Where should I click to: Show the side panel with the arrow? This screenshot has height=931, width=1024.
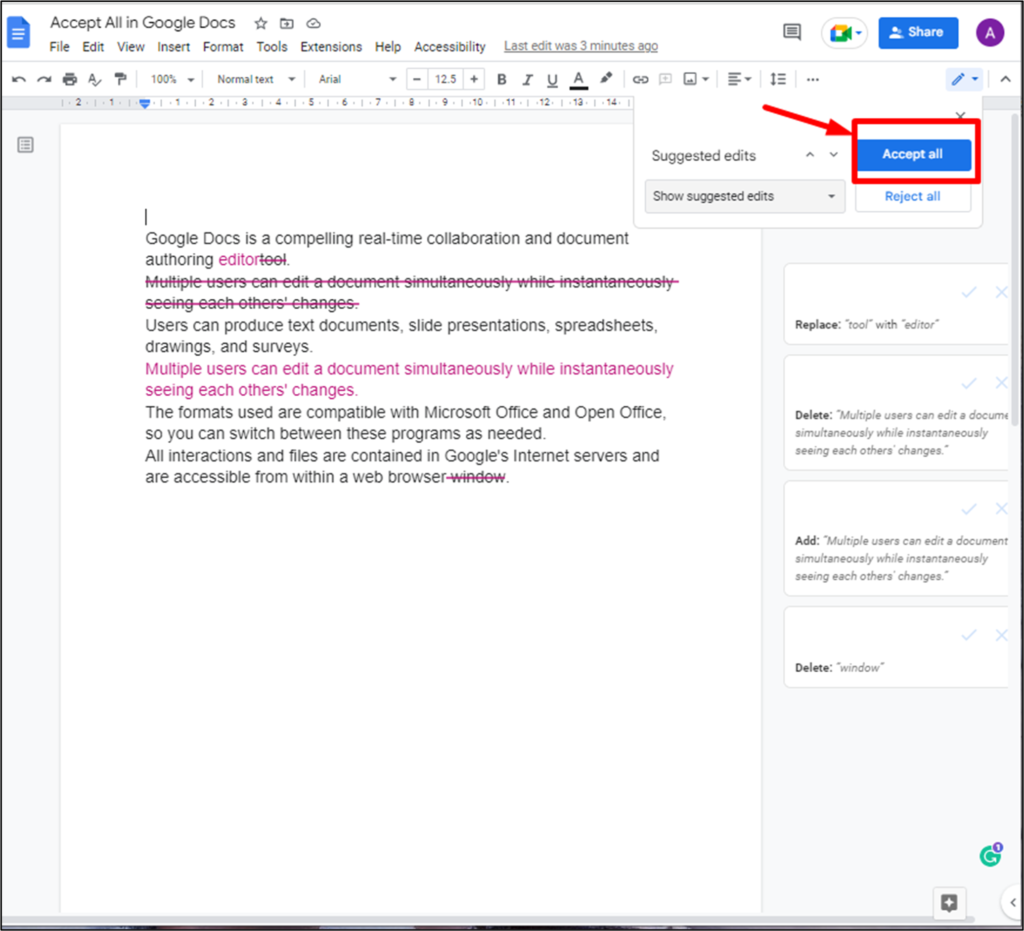point(1012,903)
